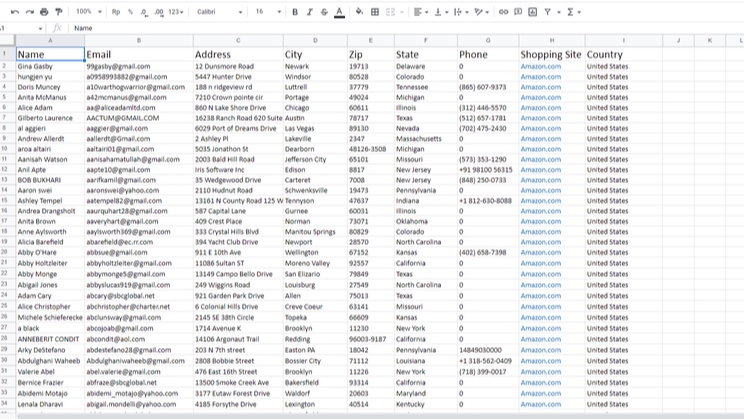744x419 pixels.
Task: Select column C header
Action: (x=238, y=40)
